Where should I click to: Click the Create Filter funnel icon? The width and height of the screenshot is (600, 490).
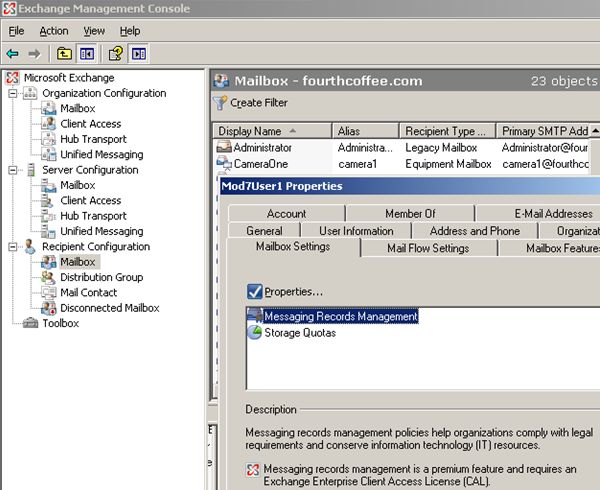tap(220, 103)
